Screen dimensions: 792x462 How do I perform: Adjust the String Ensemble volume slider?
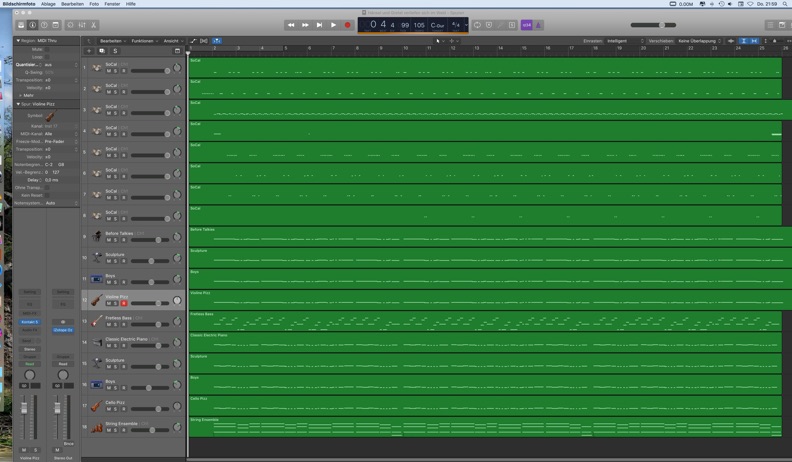point(150,430)
